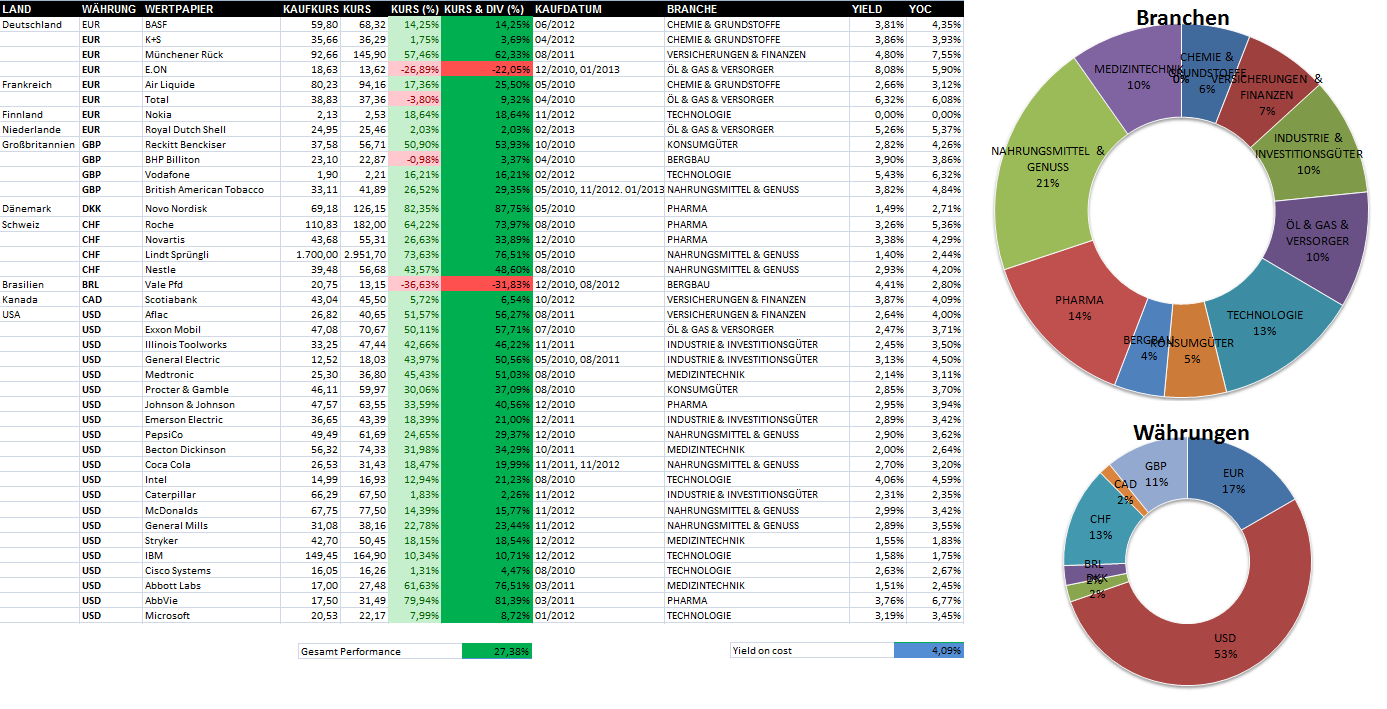Screen dimensions: 1387x709
Task: Click the BASF security cell
Action: 210,24
